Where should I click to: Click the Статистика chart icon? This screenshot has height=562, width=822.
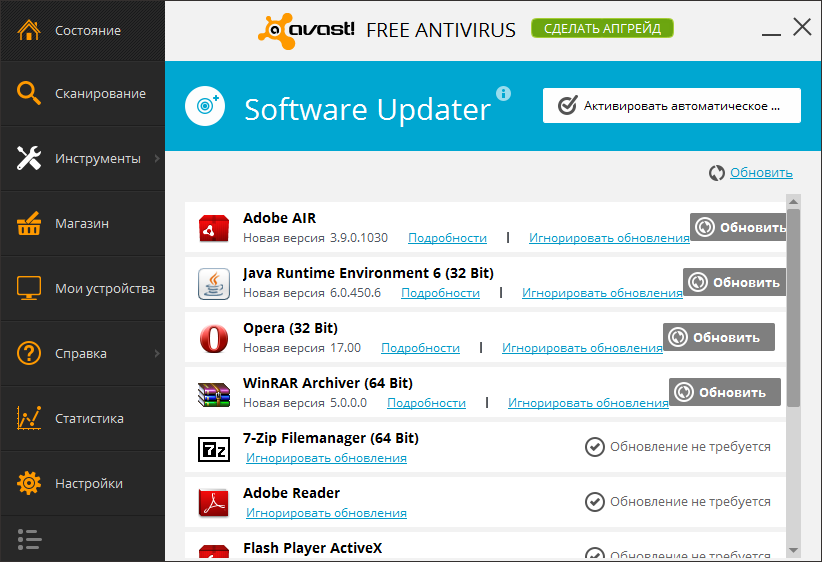tap(28, 418)
